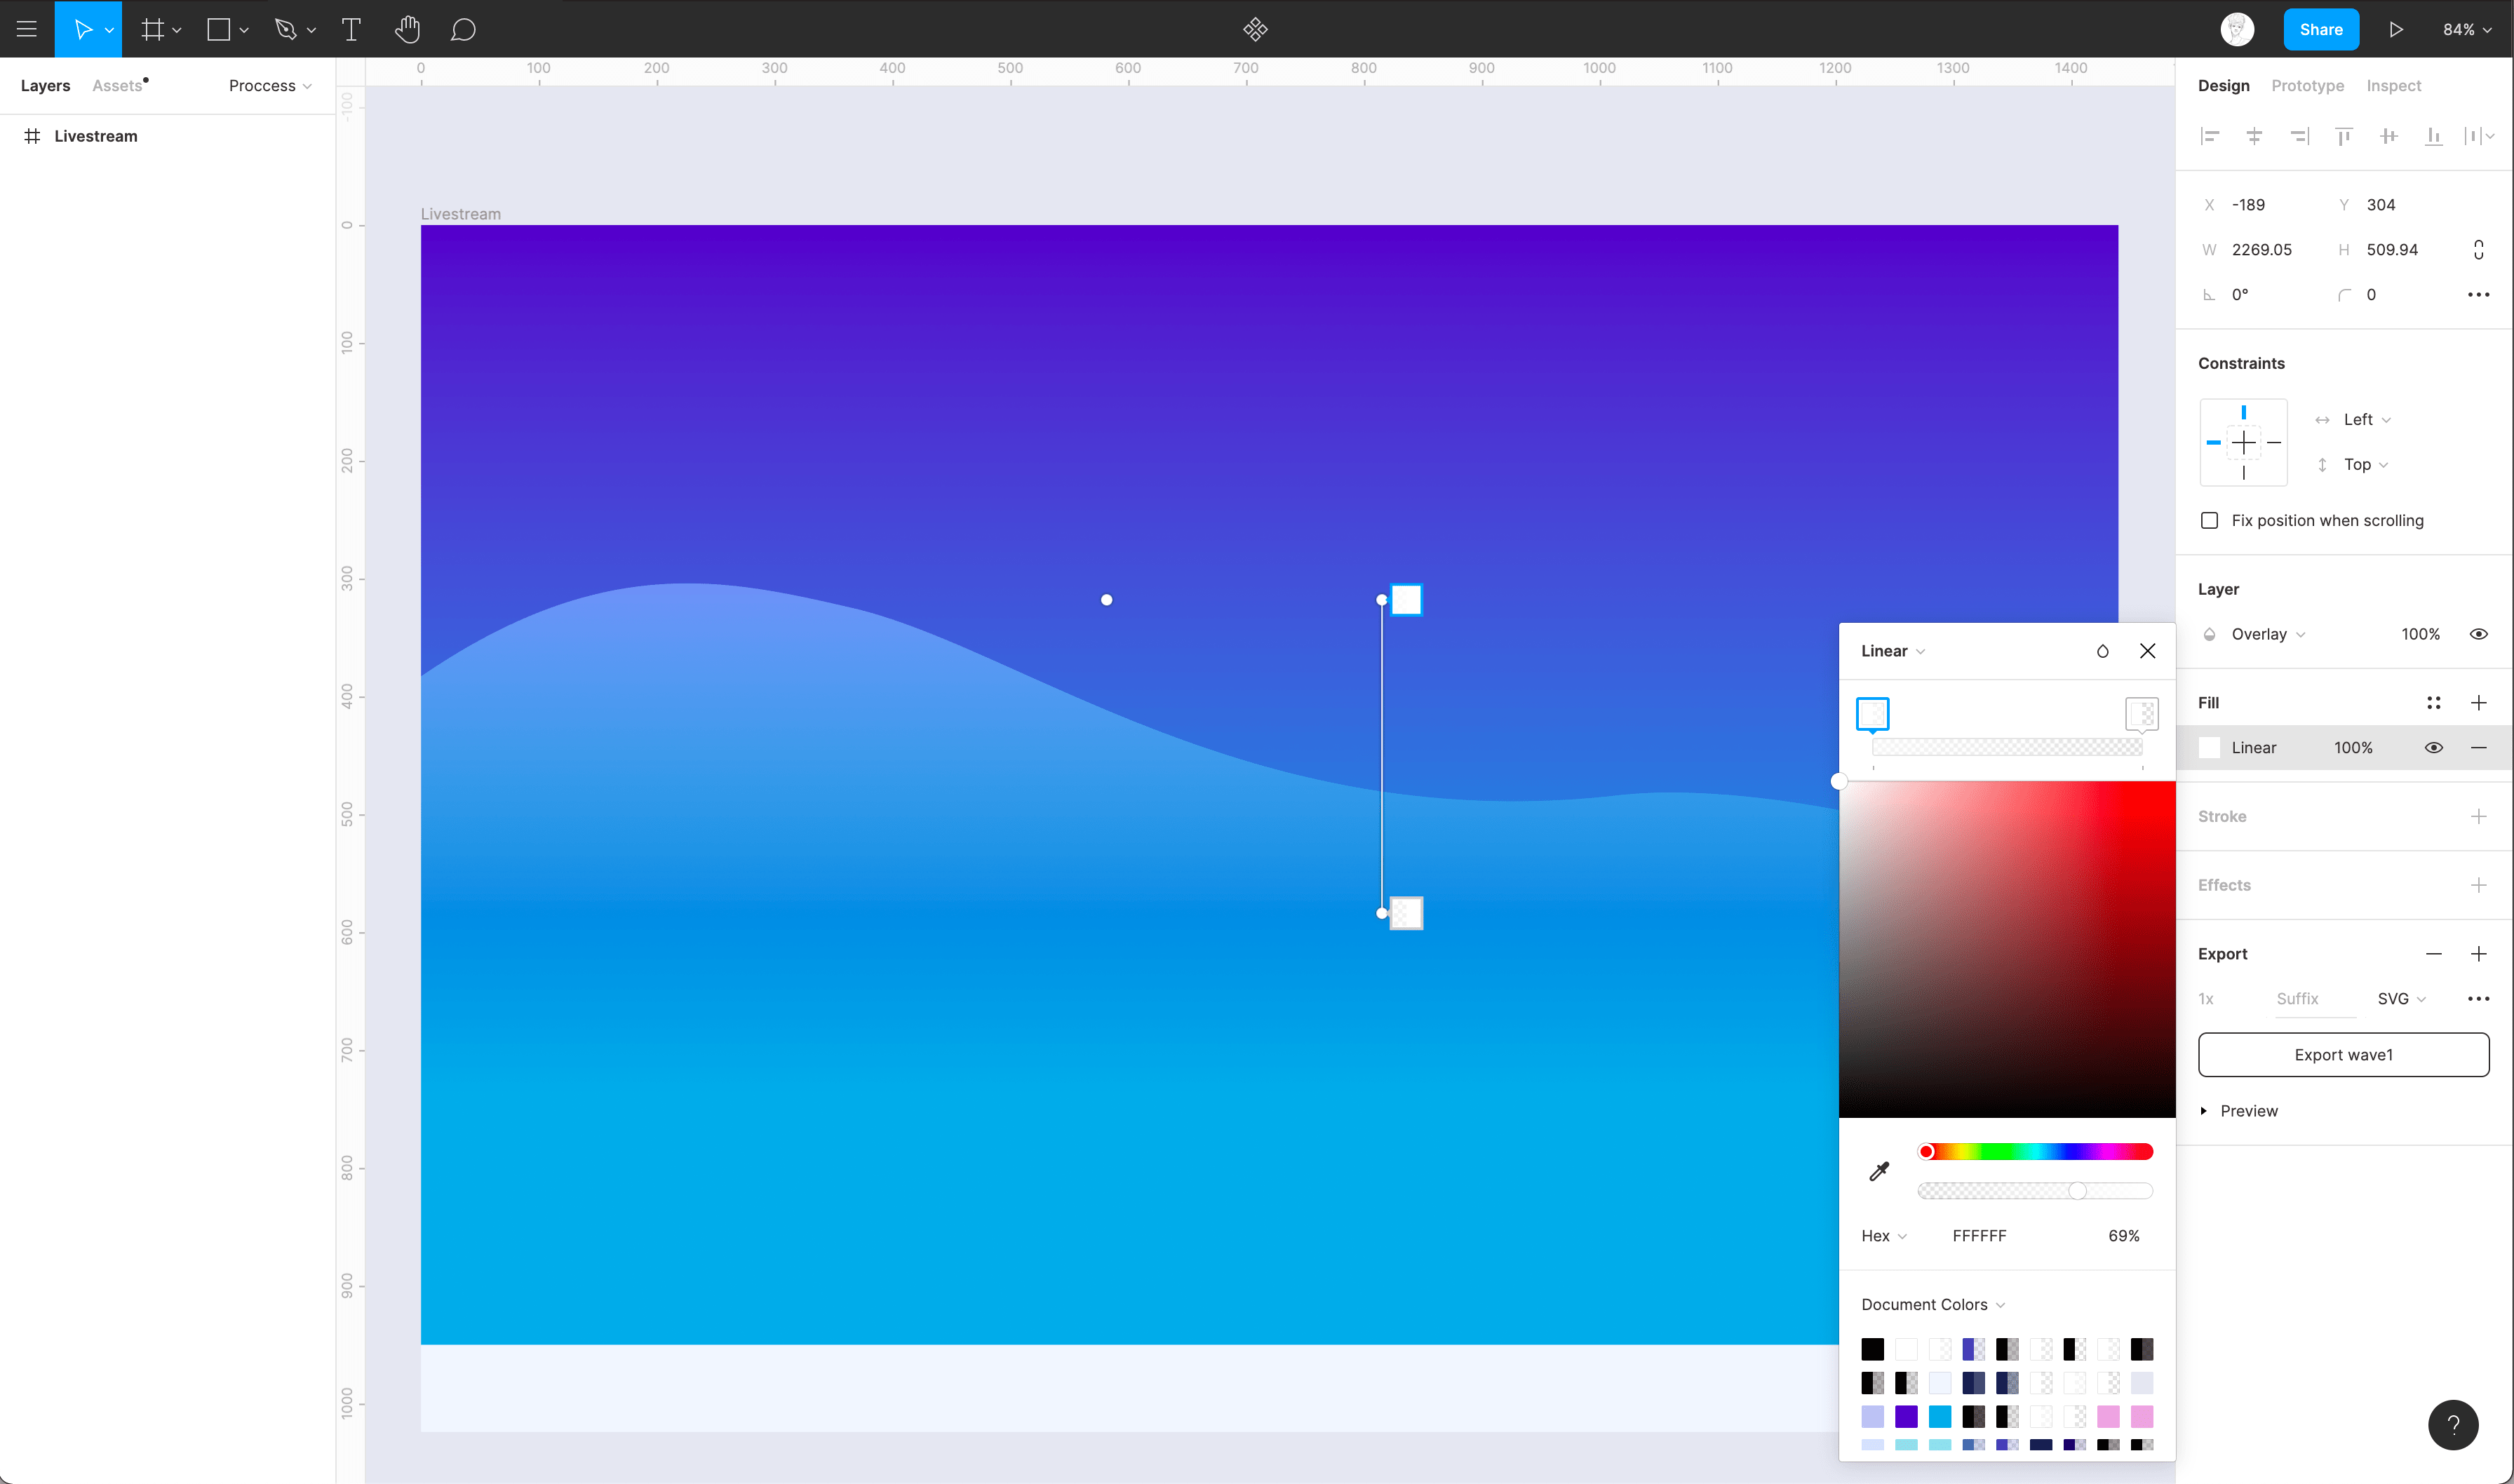Viewport: 2514px width, 1484px height.
Task: Select the Hand tool
Action: pyautogui.click(x=407, y=30)
